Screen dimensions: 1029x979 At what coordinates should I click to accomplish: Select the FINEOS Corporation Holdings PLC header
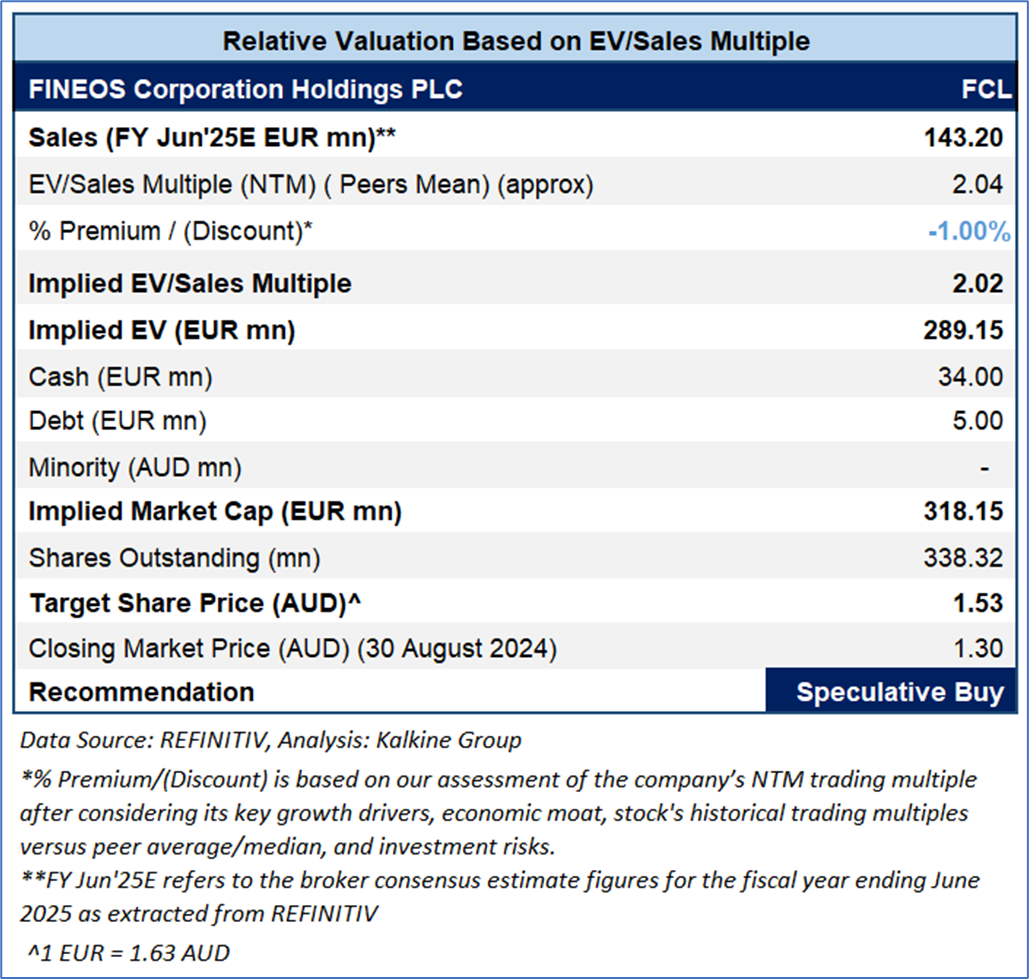[246, 89]
